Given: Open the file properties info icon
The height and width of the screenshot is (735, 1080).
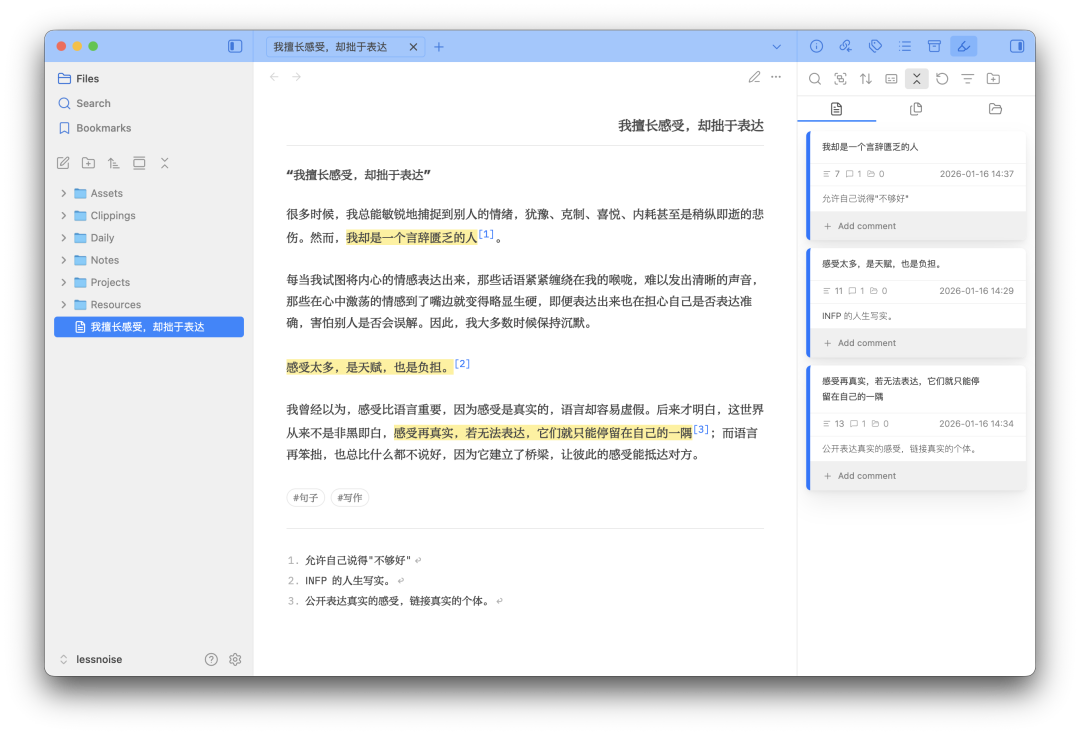Looking at the screenshot, I should coord(816,46).
